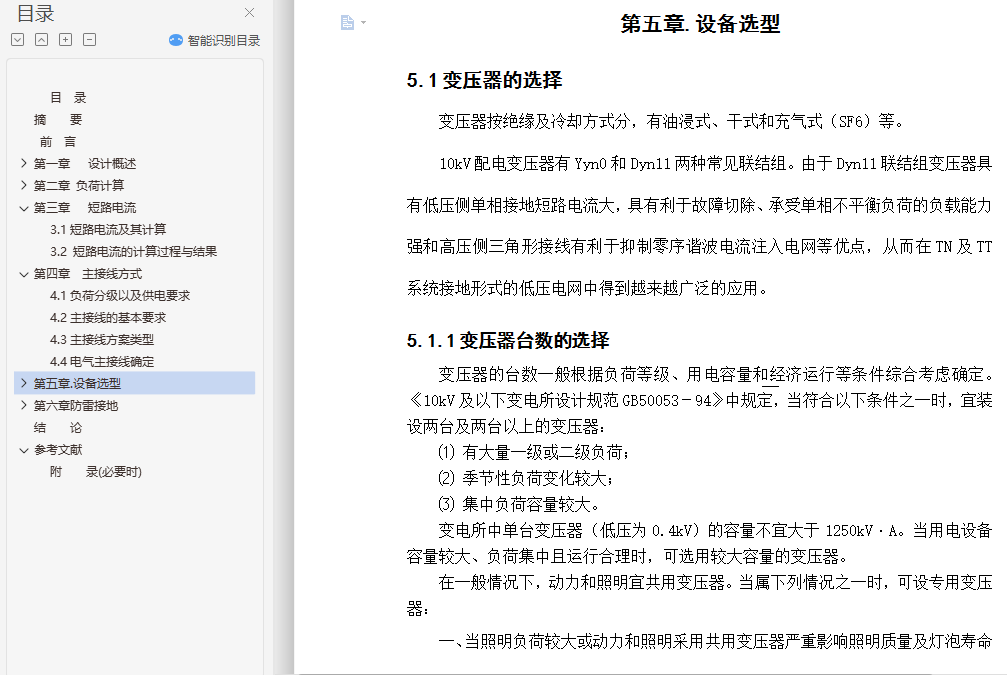
Task: Click the line starting 一、当照明负荷较大
Action: 715,641
